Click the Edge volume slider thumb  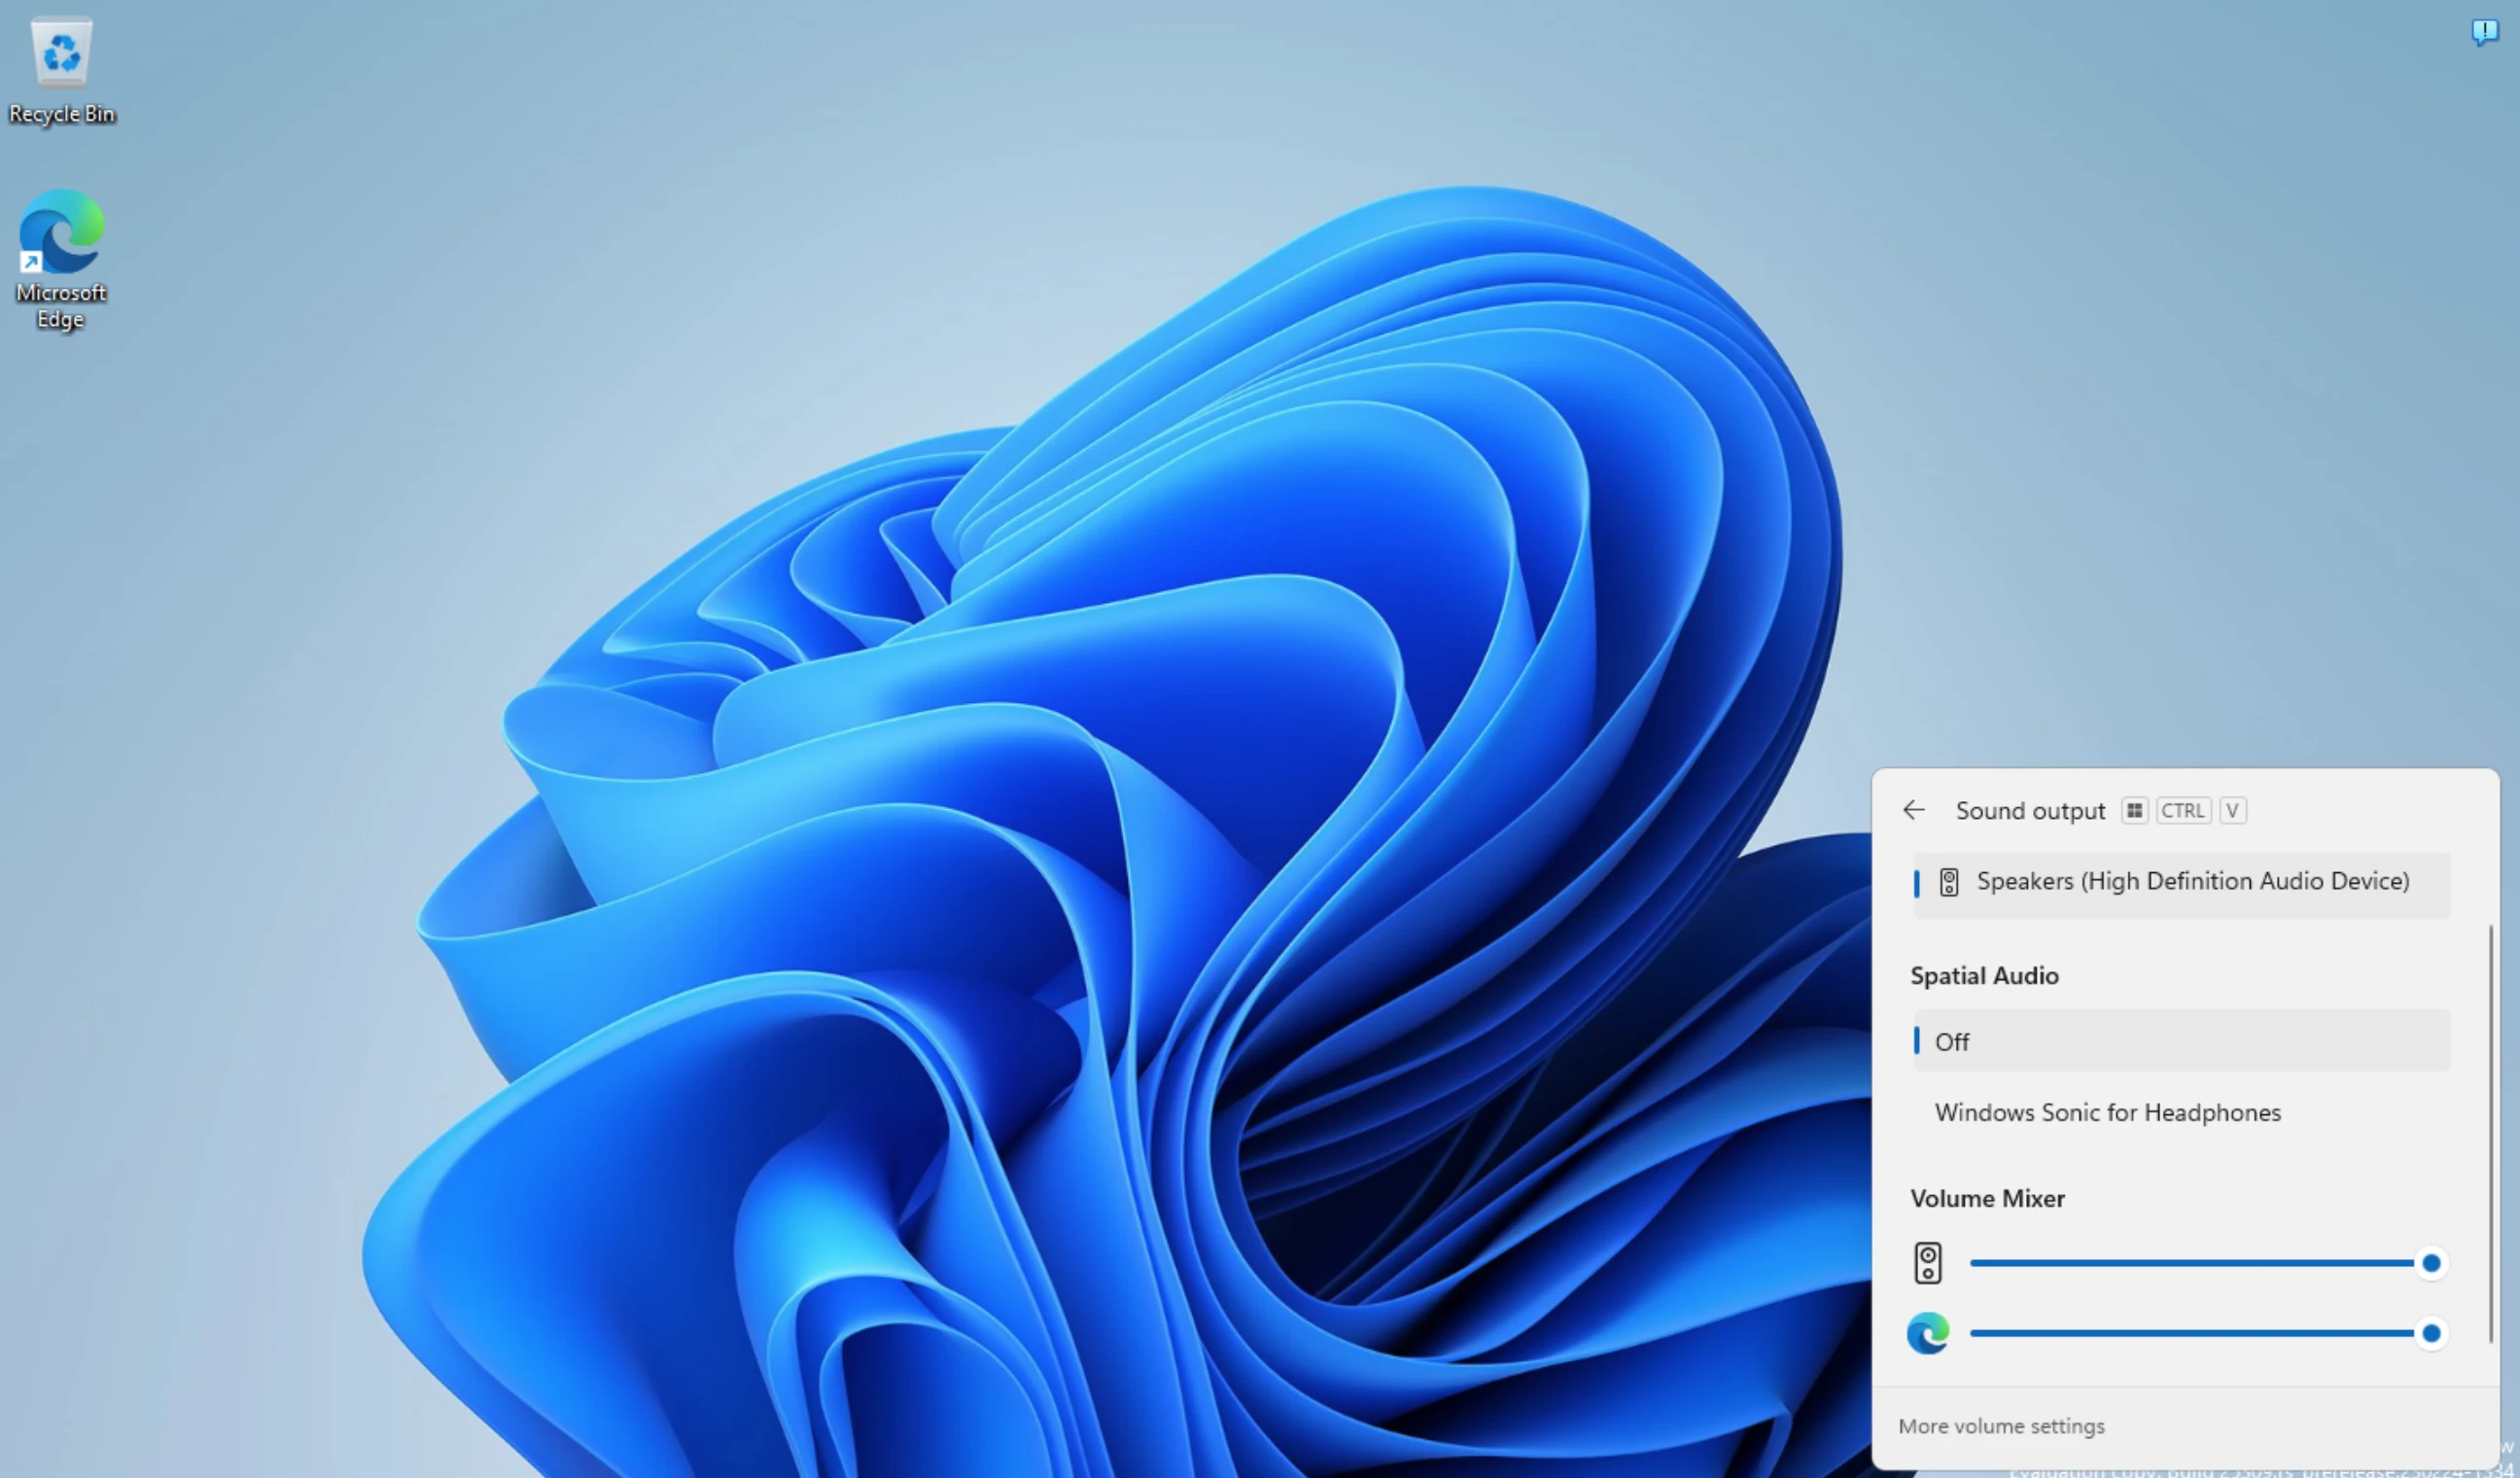click(x=2431, y=1333)
